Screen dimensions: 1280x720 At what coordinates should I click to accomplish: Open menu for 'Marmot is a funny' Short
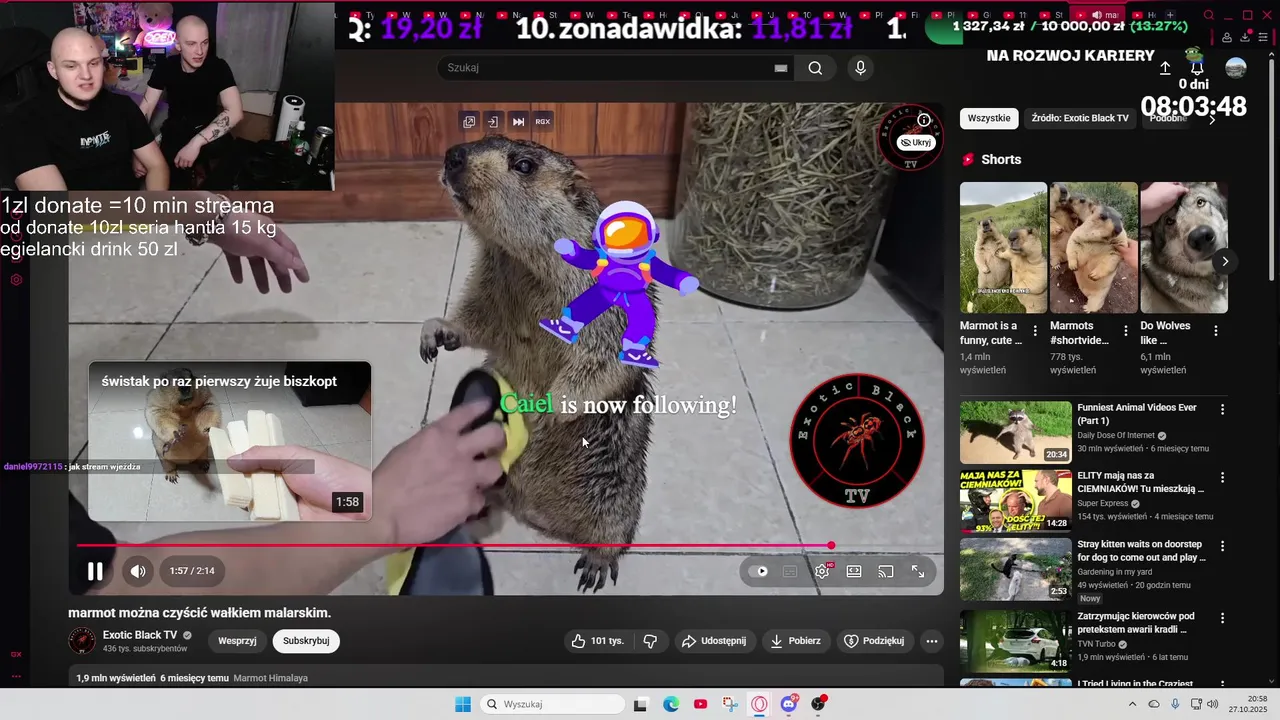pos(1035,331)
